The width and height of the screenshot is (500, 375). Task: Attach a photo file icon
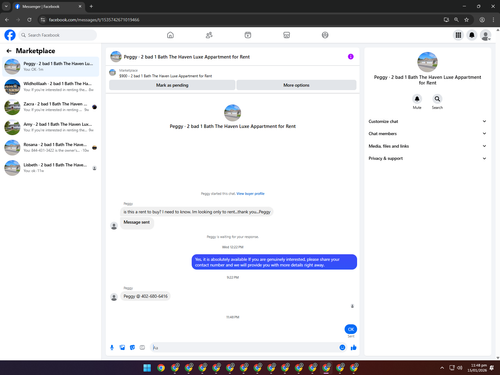click(122, 347)
